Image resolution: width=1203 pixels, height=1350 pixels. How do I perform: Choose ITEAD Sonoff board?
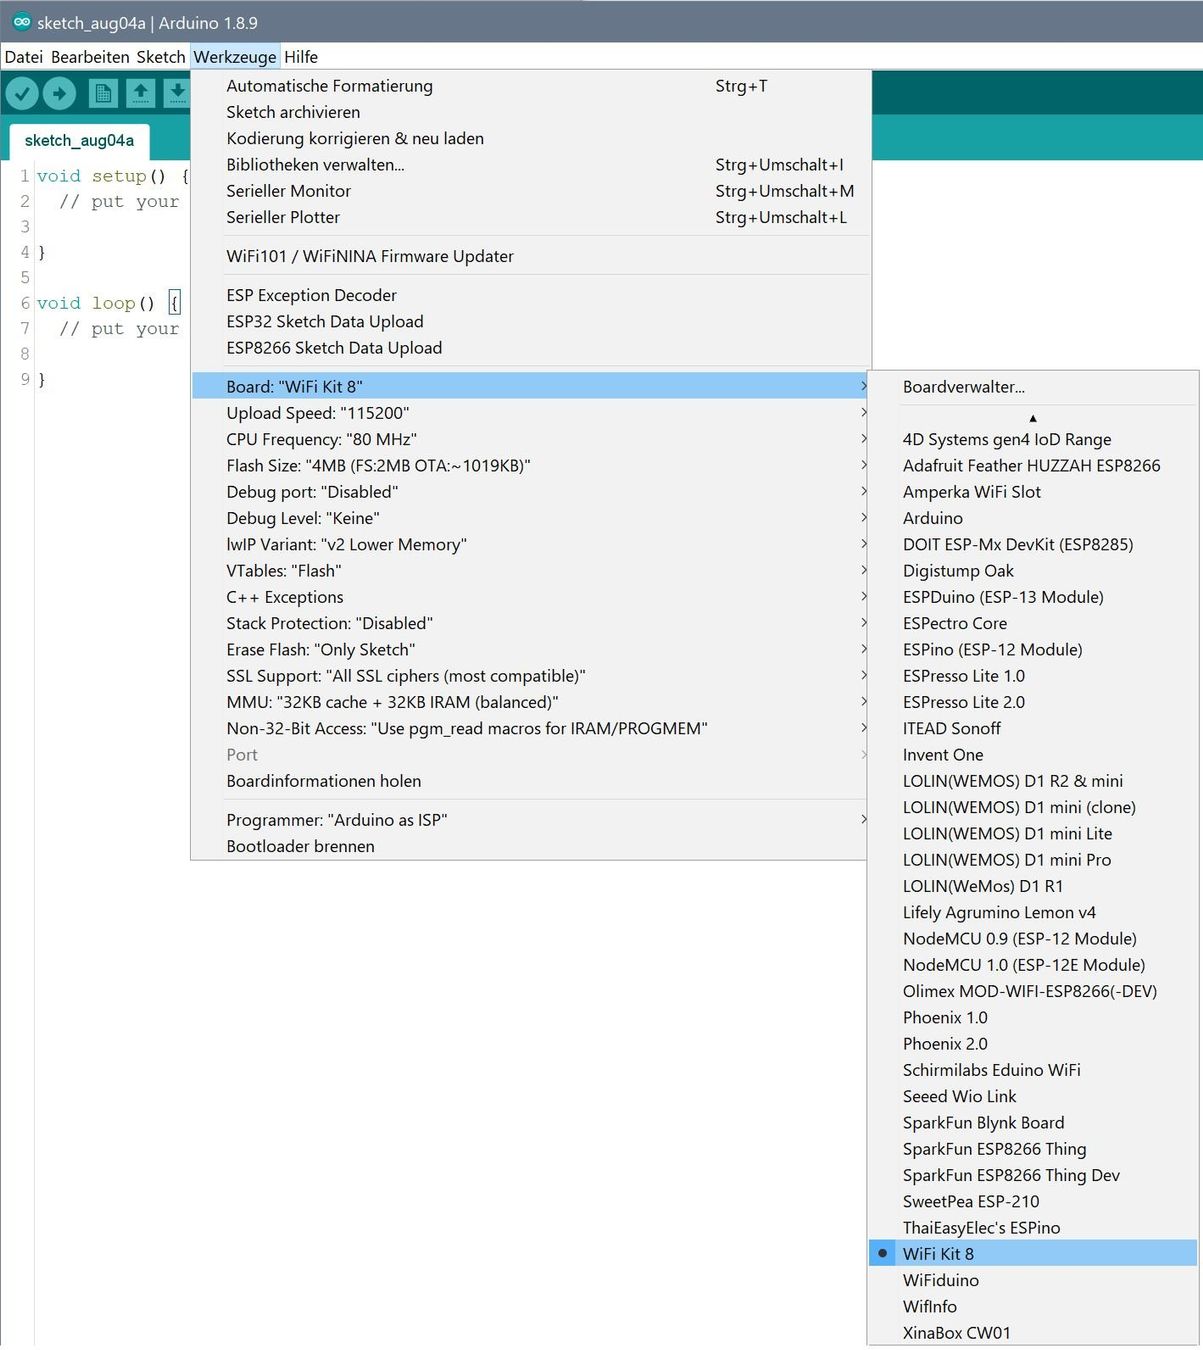point(1032,728)
